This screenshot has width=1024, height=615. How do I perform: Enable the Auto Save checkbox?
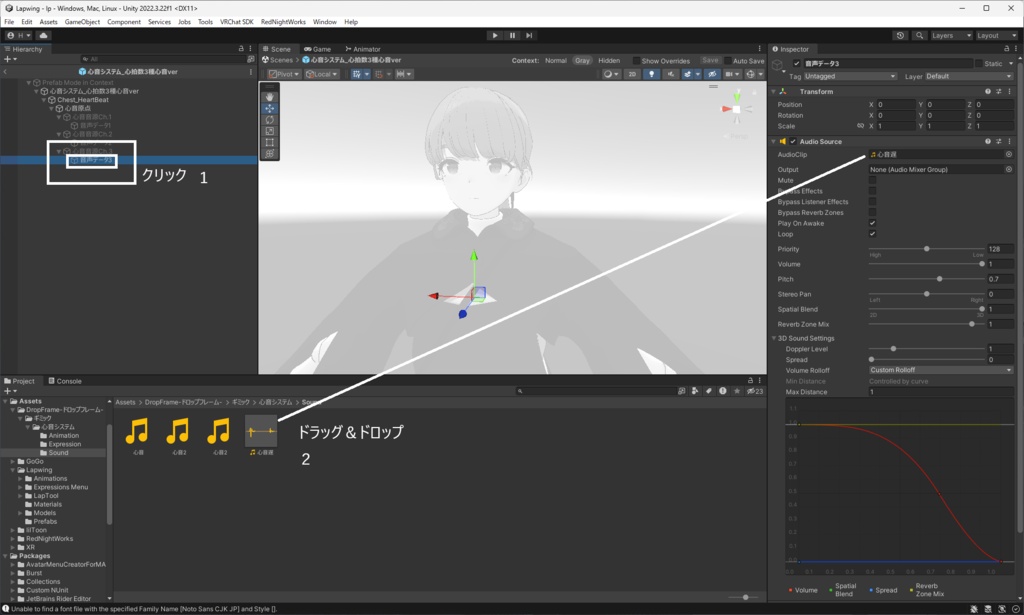click(728, 61)
